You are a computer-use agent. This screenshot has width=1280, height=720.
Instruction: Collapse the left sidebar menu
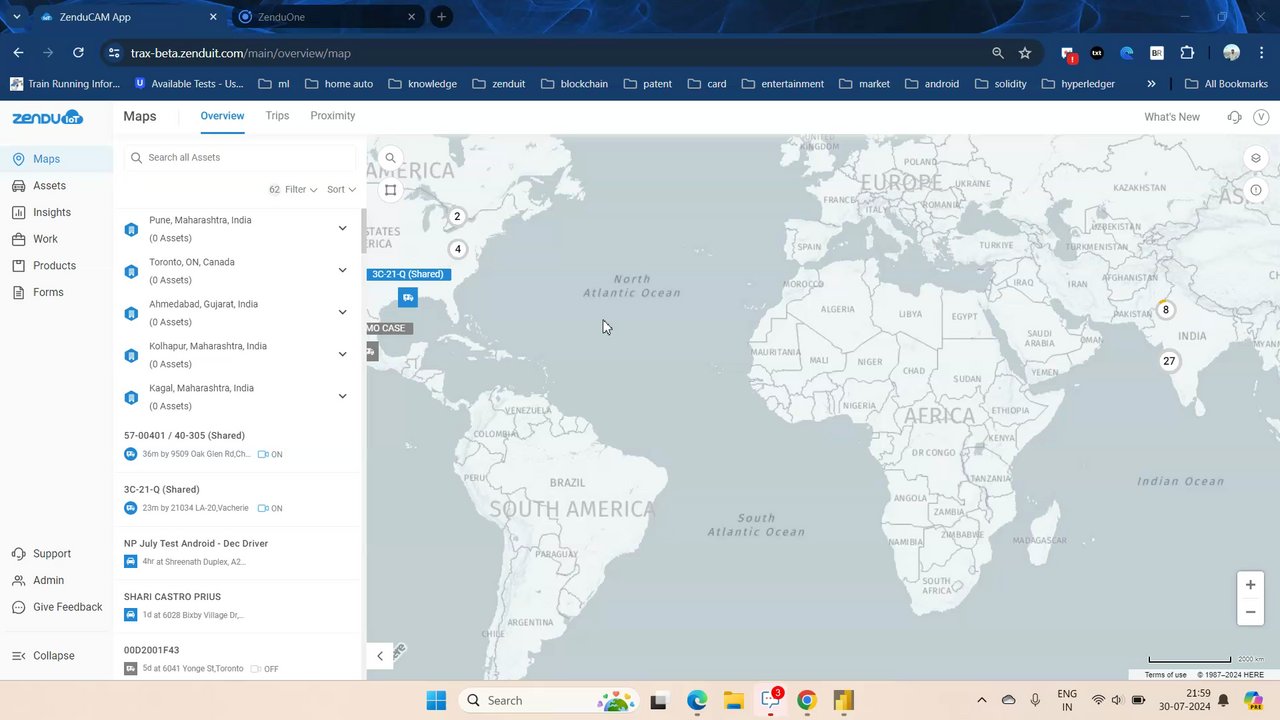pyautogui.click(x=53, y=656)
